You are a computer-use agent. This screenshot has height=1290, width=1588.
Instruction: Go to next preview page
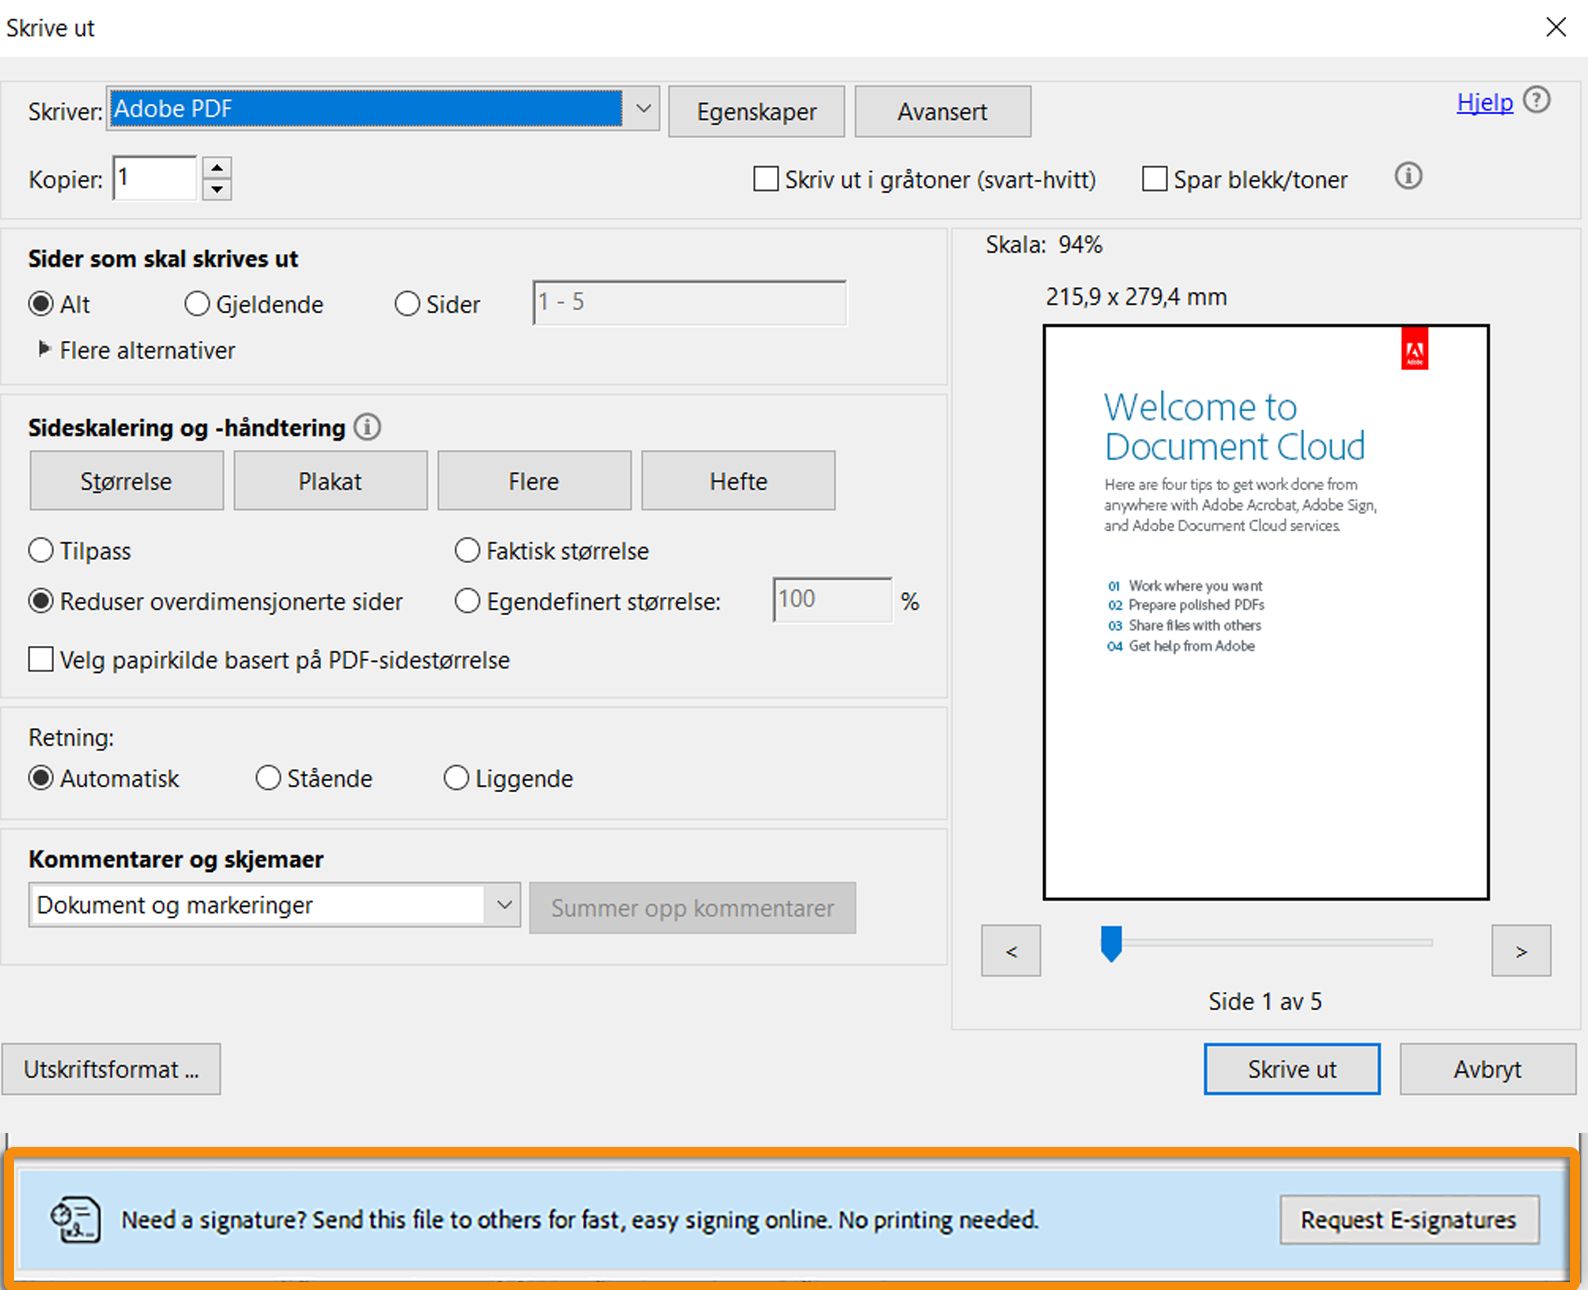tap(1521, 950)
